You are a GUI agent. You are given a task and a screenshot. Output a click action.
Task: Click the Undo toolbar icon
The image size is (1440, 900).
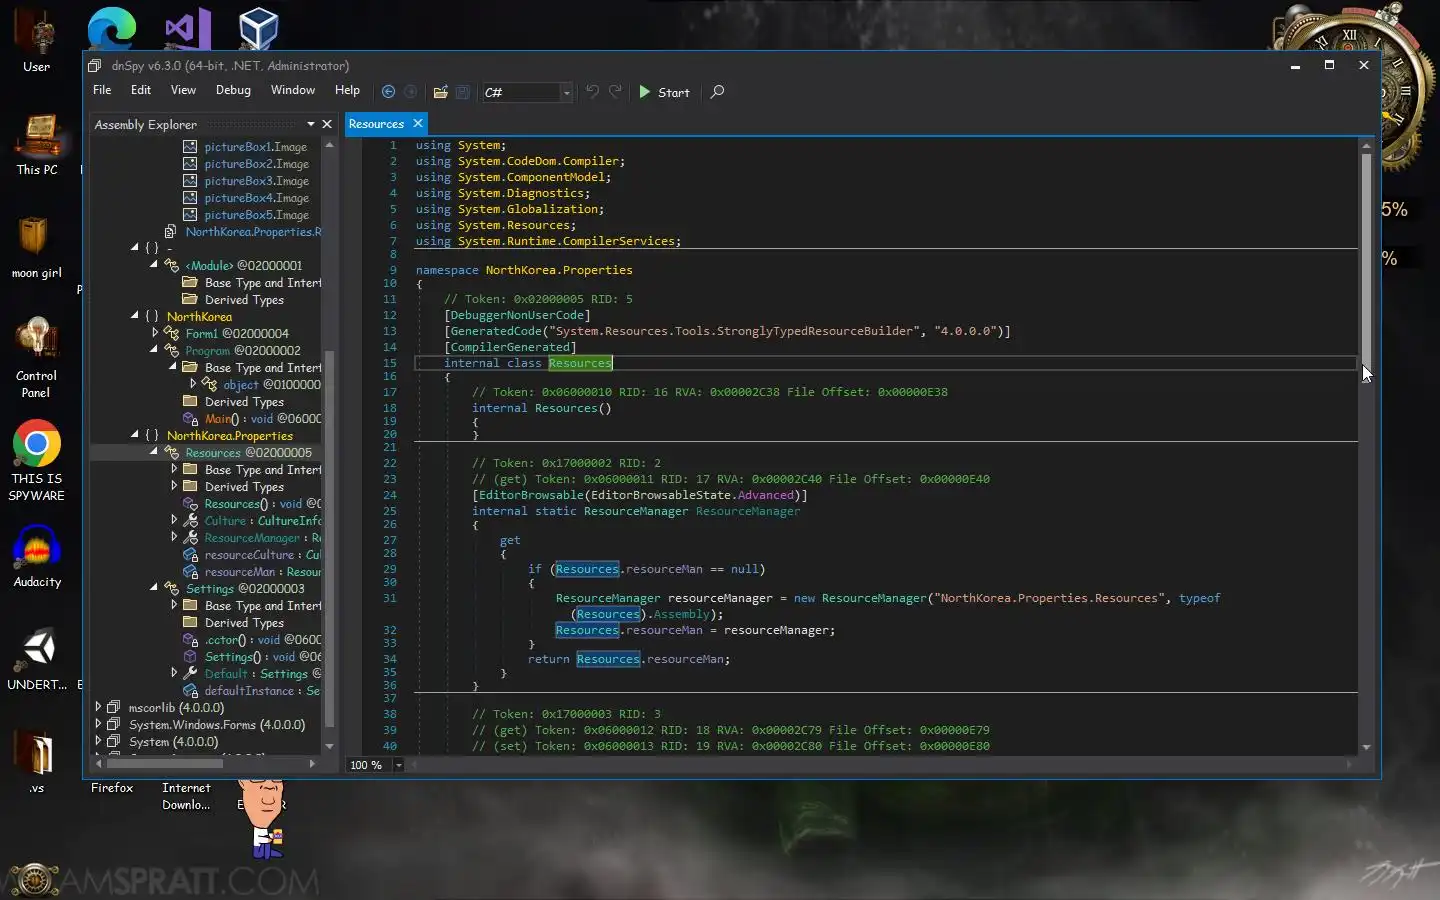(592, 92)
